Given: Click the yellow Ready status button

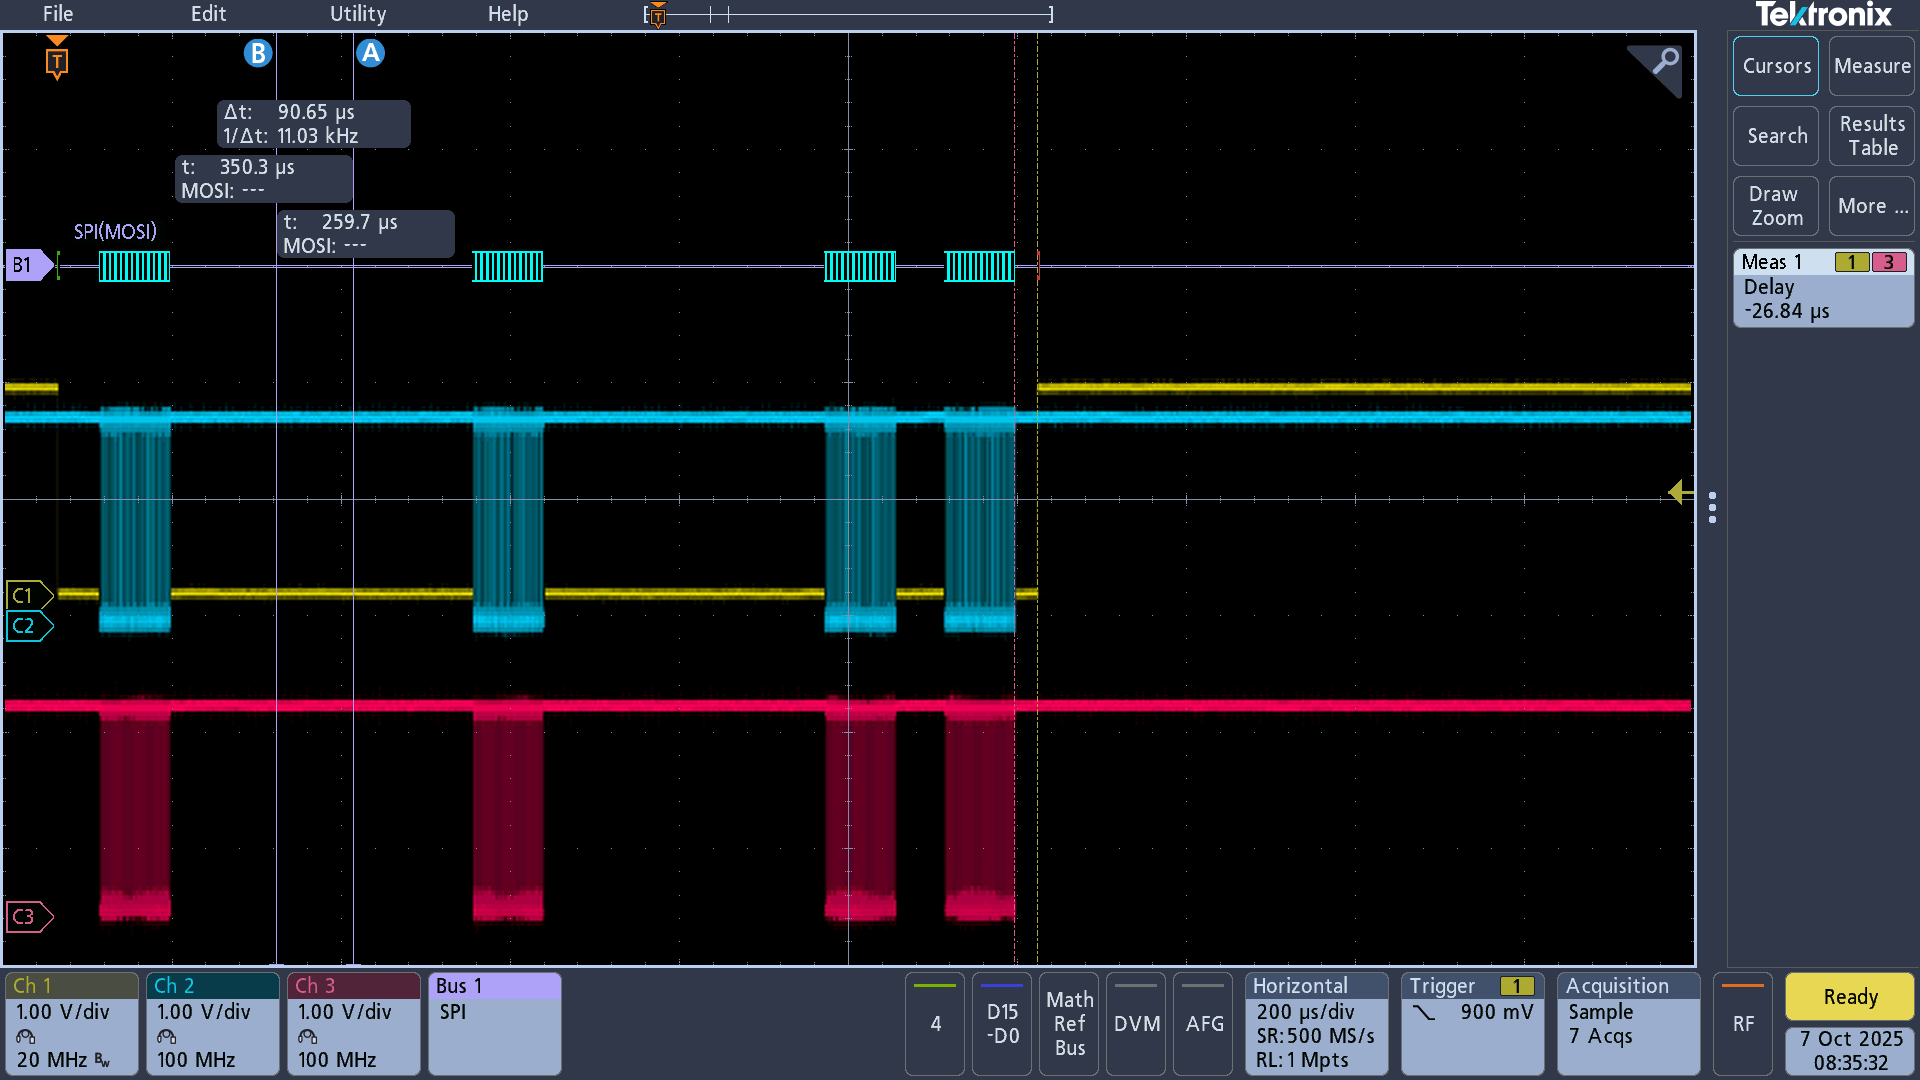Looking at the screenshot, I should pyautogui.click(x=1850, y=997).
